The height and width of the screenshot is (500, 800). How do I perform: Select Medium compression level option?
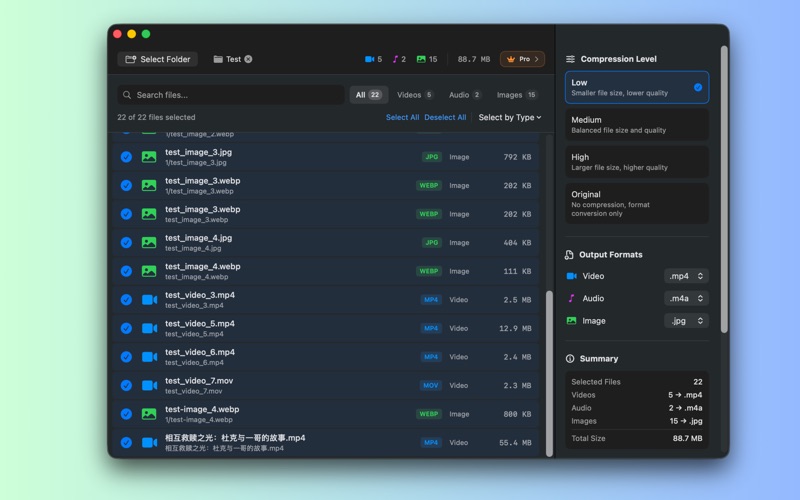[x=637, y=125]
